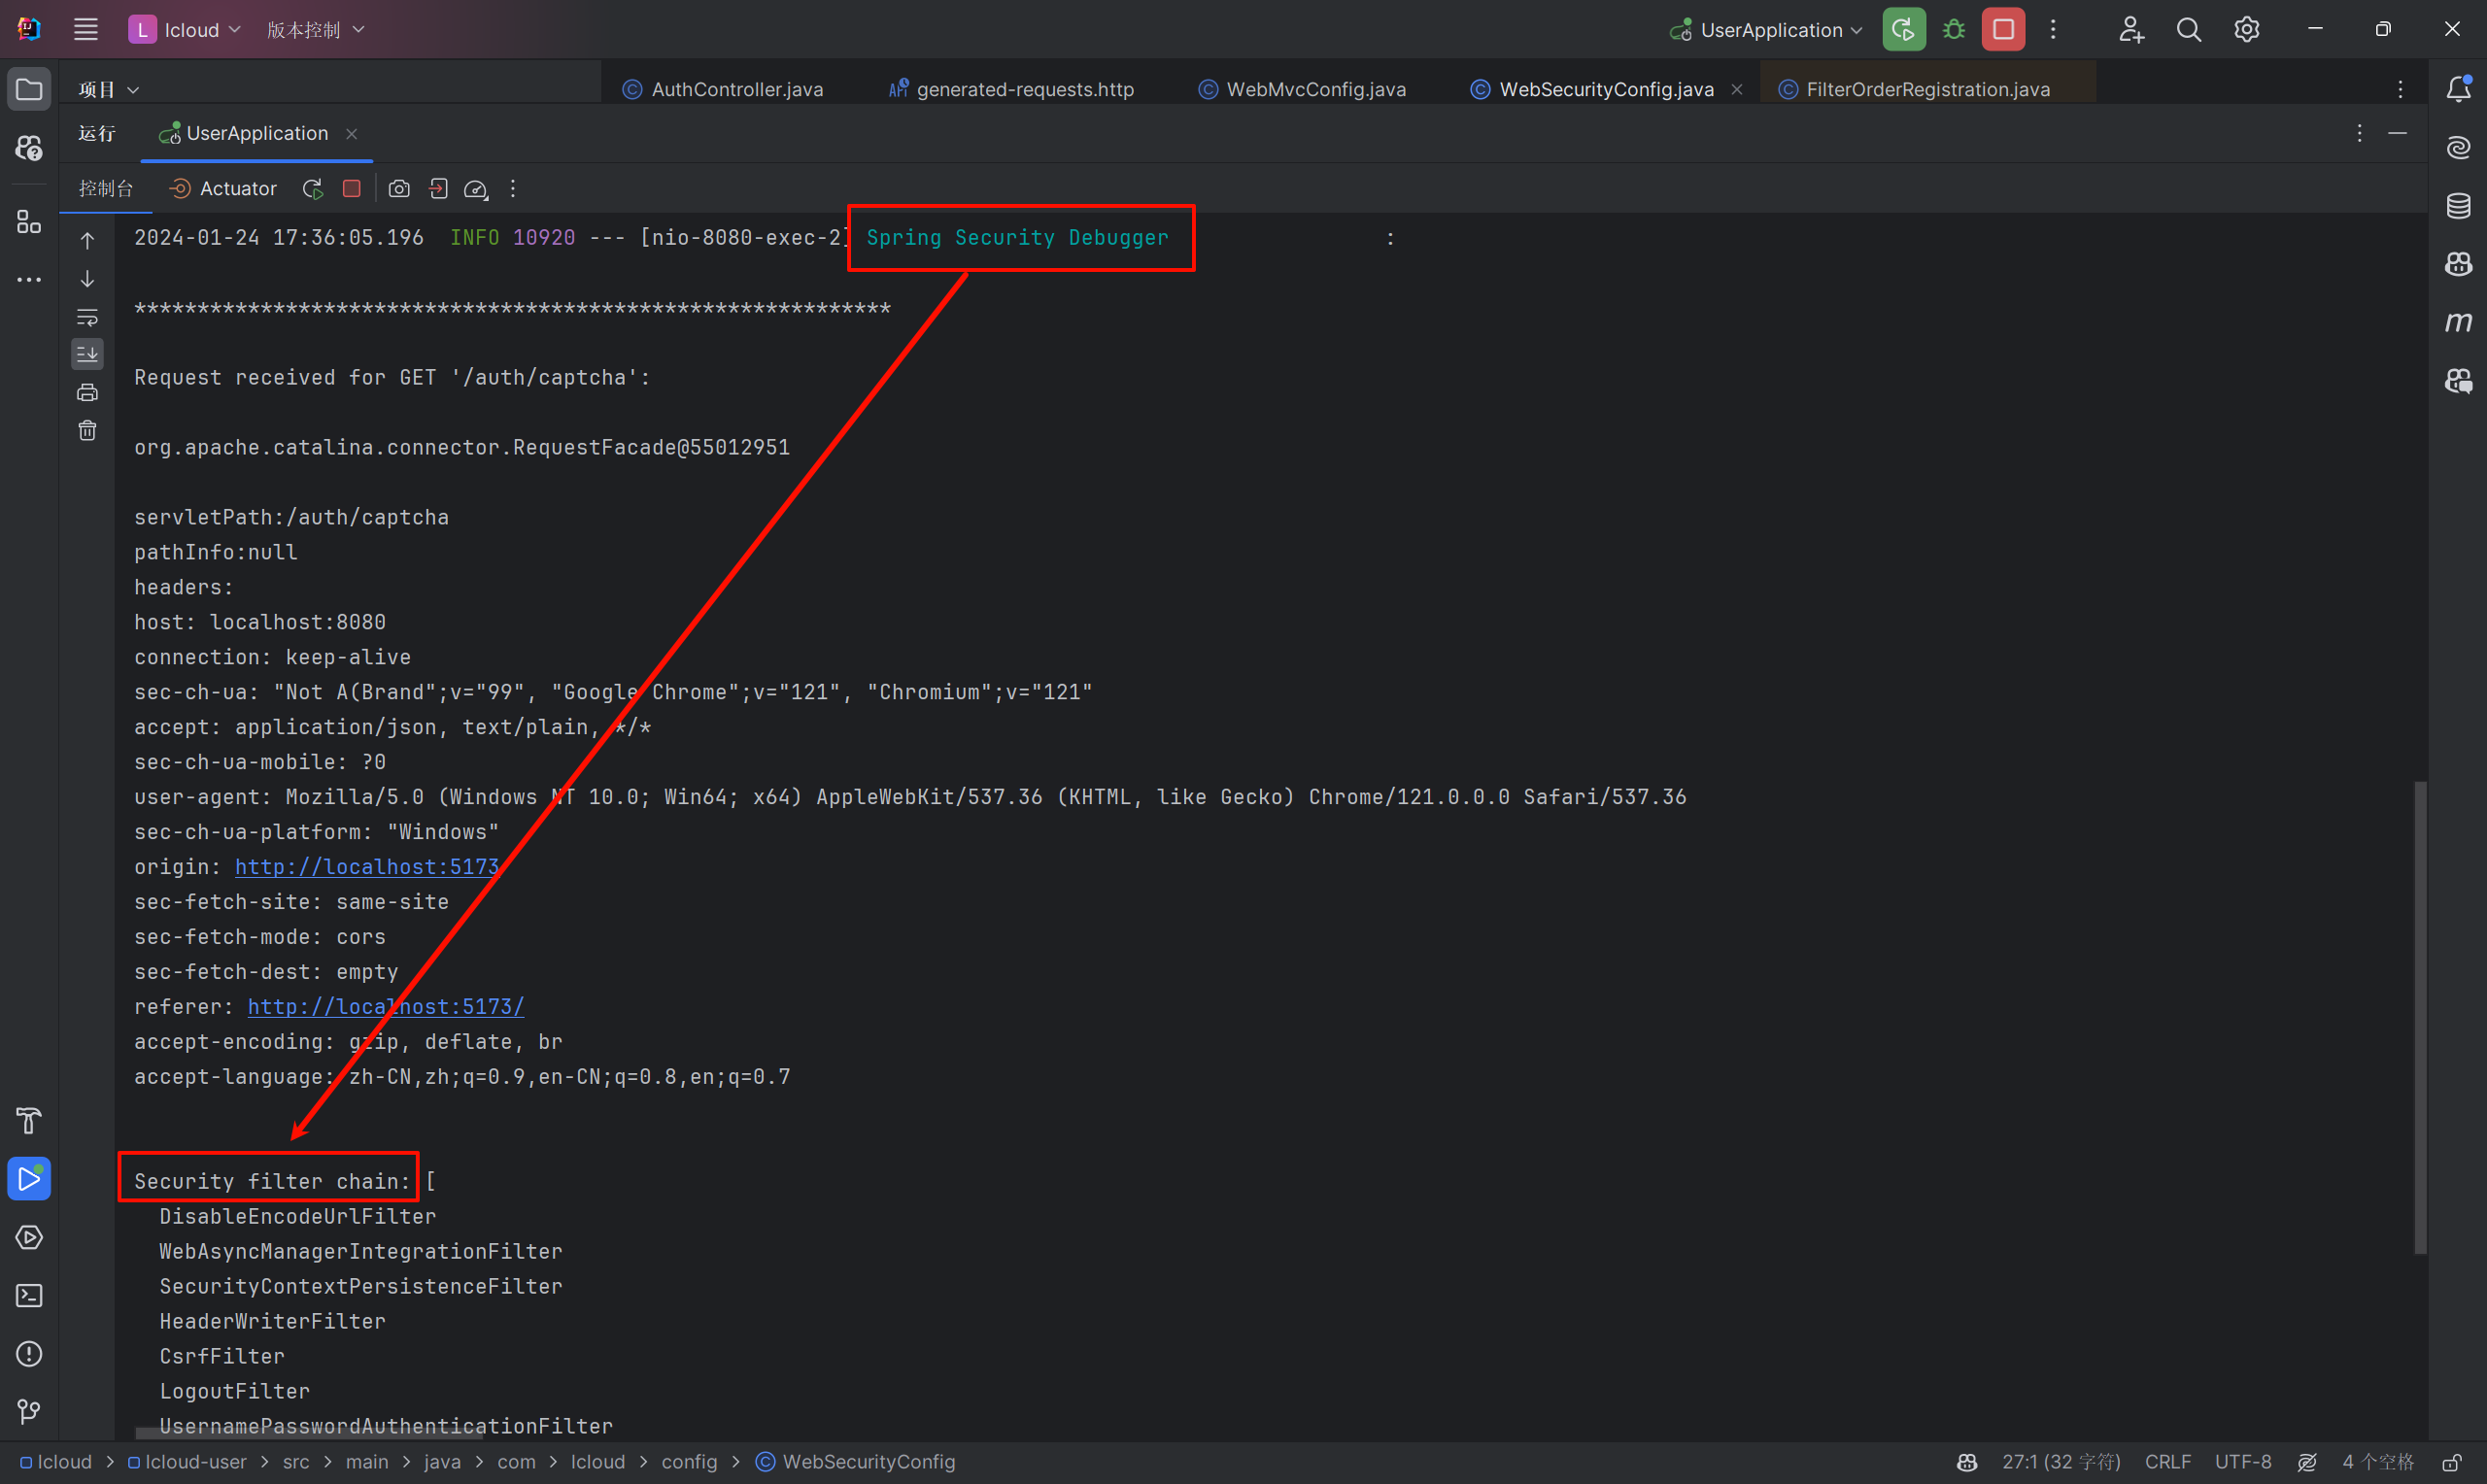Image resolution: width=2487 pixels, height=1484 pixels.
Task: Open the 版本控制 dropdown menu
Action: click(x=315, y=30)
